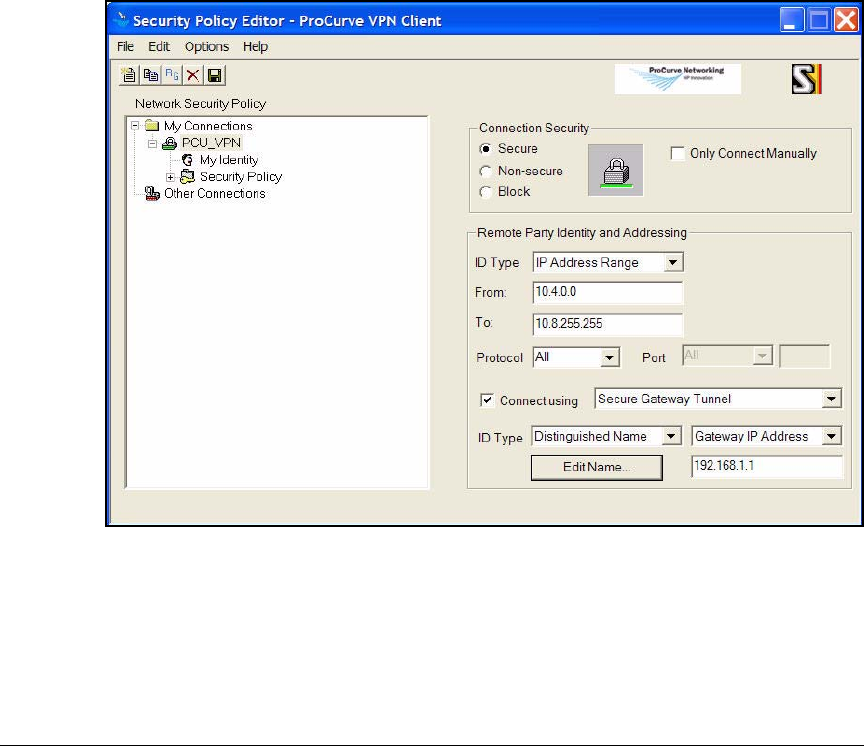The height and width of the screenshot is (746, 864).
Task: Click the Edit Name... button
Action: [597, 467]
